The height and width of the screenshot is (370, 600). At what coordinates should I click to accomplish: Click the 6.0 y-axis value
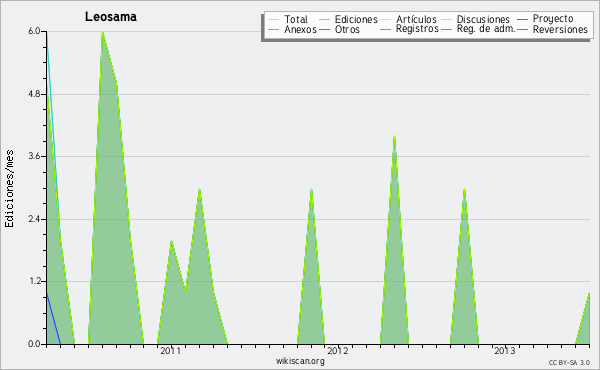pos(34,31)
